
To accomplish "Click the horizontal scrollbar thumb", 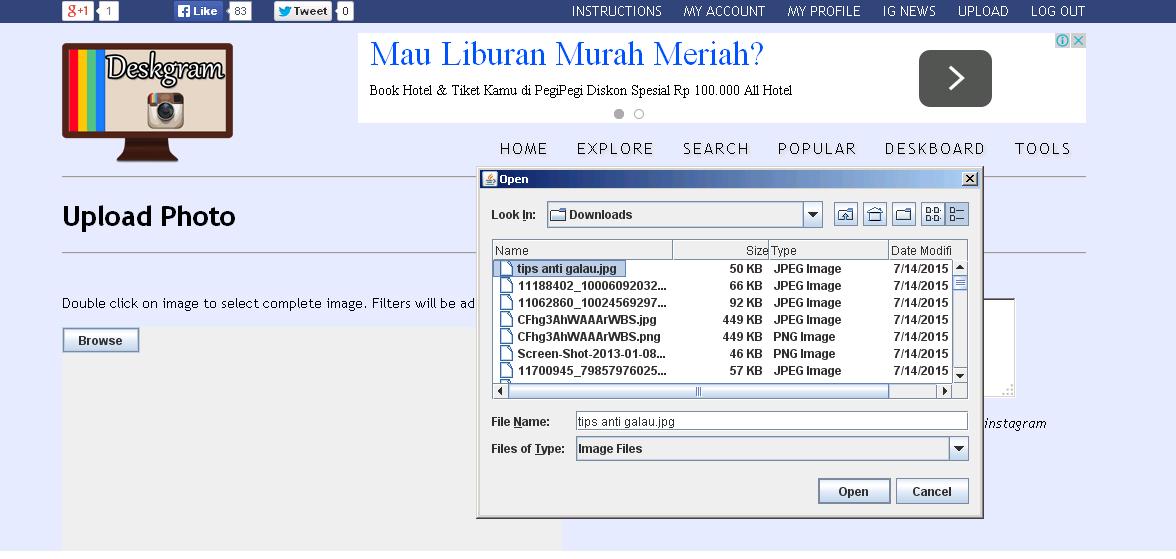I will click(x=698, y=391).
